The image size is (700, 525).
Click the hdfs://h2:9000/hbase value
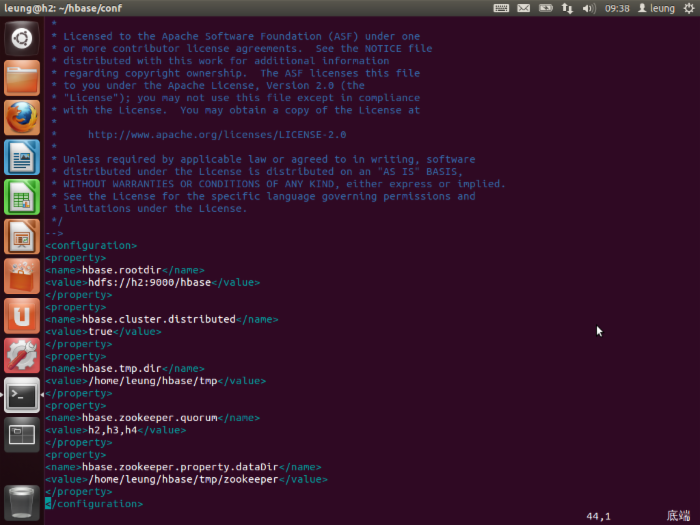point(150,282)
